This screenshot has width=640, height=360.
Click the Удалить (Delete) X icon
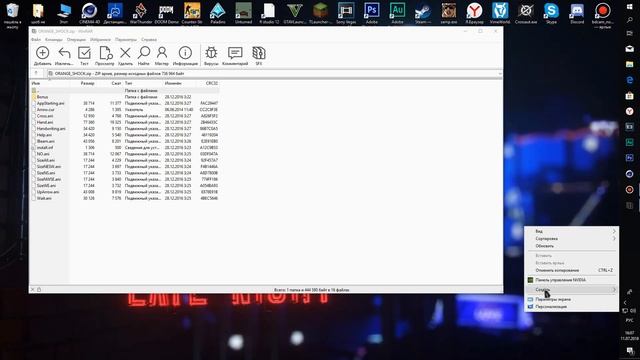[x=125, y=56]
